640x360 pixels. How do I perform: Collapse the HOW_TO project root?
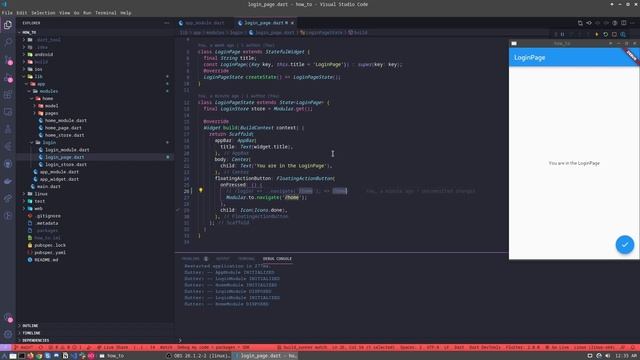click(95, 32)
